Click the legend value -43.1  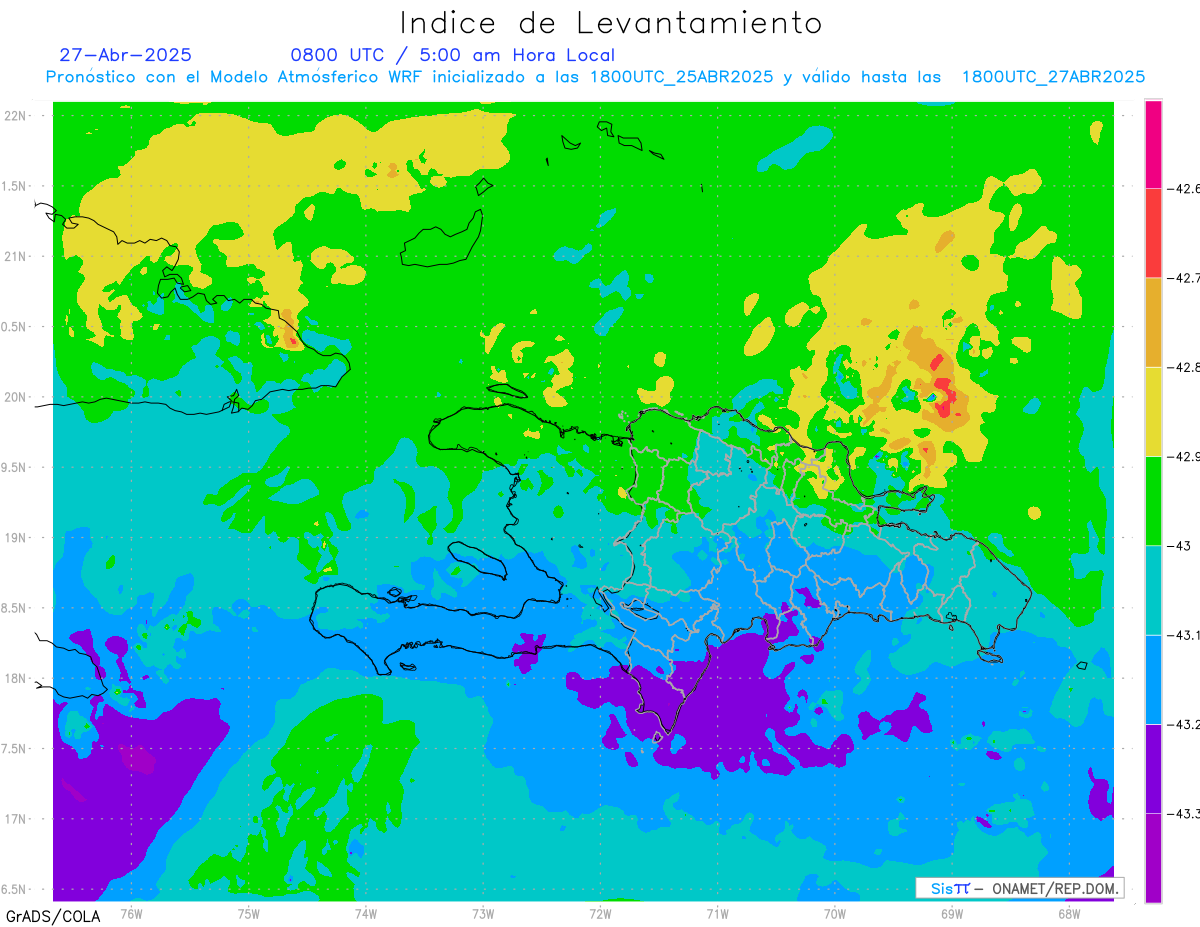pos(1184,635)
